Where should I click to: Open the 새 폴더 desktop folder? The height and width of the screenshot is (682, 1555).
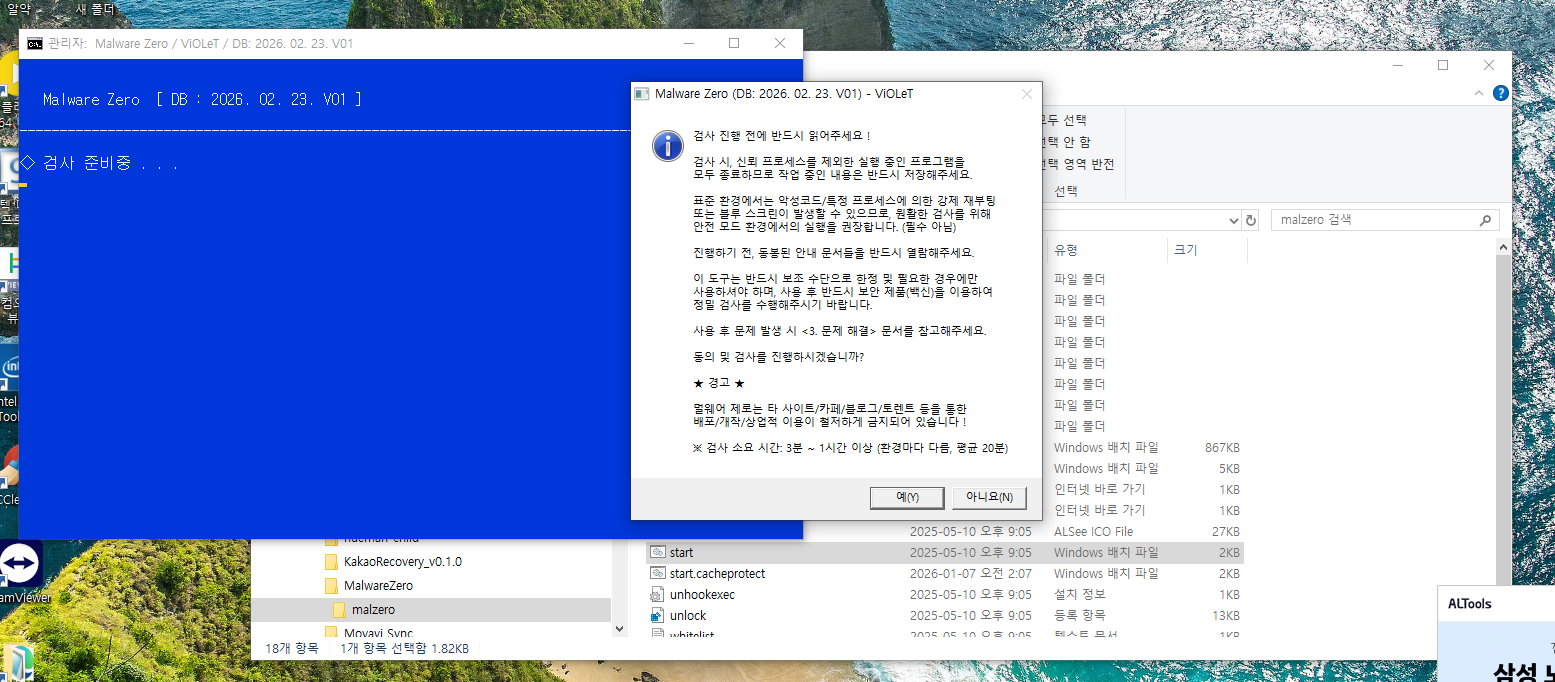(x=95, y=8)
